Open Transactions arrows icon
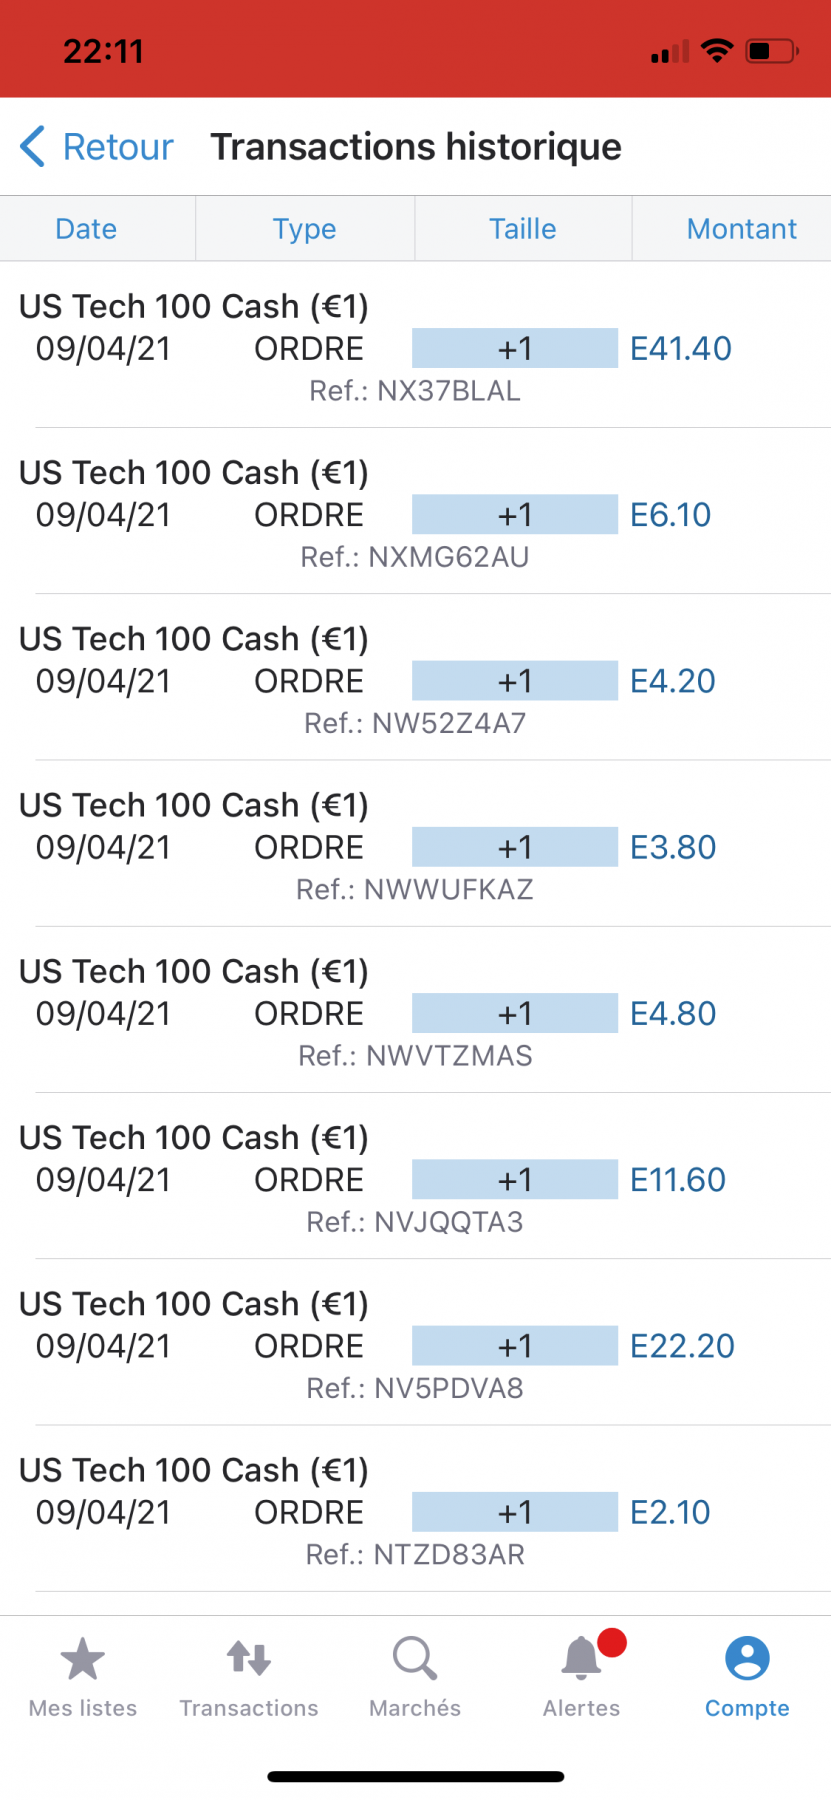 click(249, 1658)
